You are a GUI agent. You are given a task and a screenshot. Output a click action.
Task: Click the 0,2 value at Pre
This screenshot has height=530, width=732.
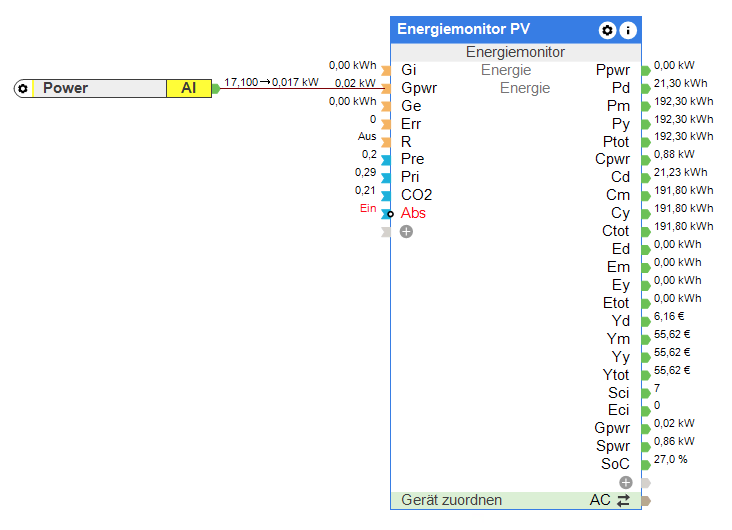pyautogui.click(x=369, y=155)
